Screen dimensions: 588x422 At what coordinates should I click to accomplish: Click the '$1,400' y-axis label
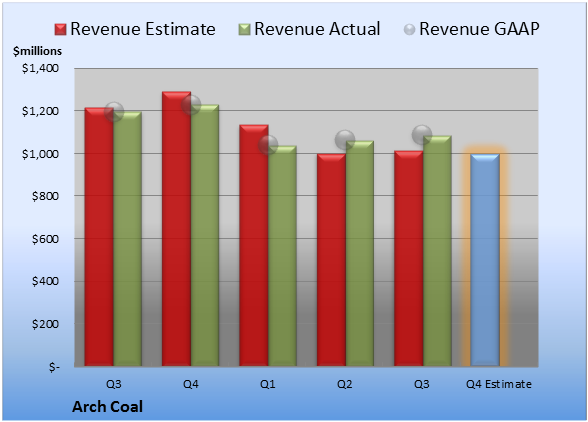40,68
